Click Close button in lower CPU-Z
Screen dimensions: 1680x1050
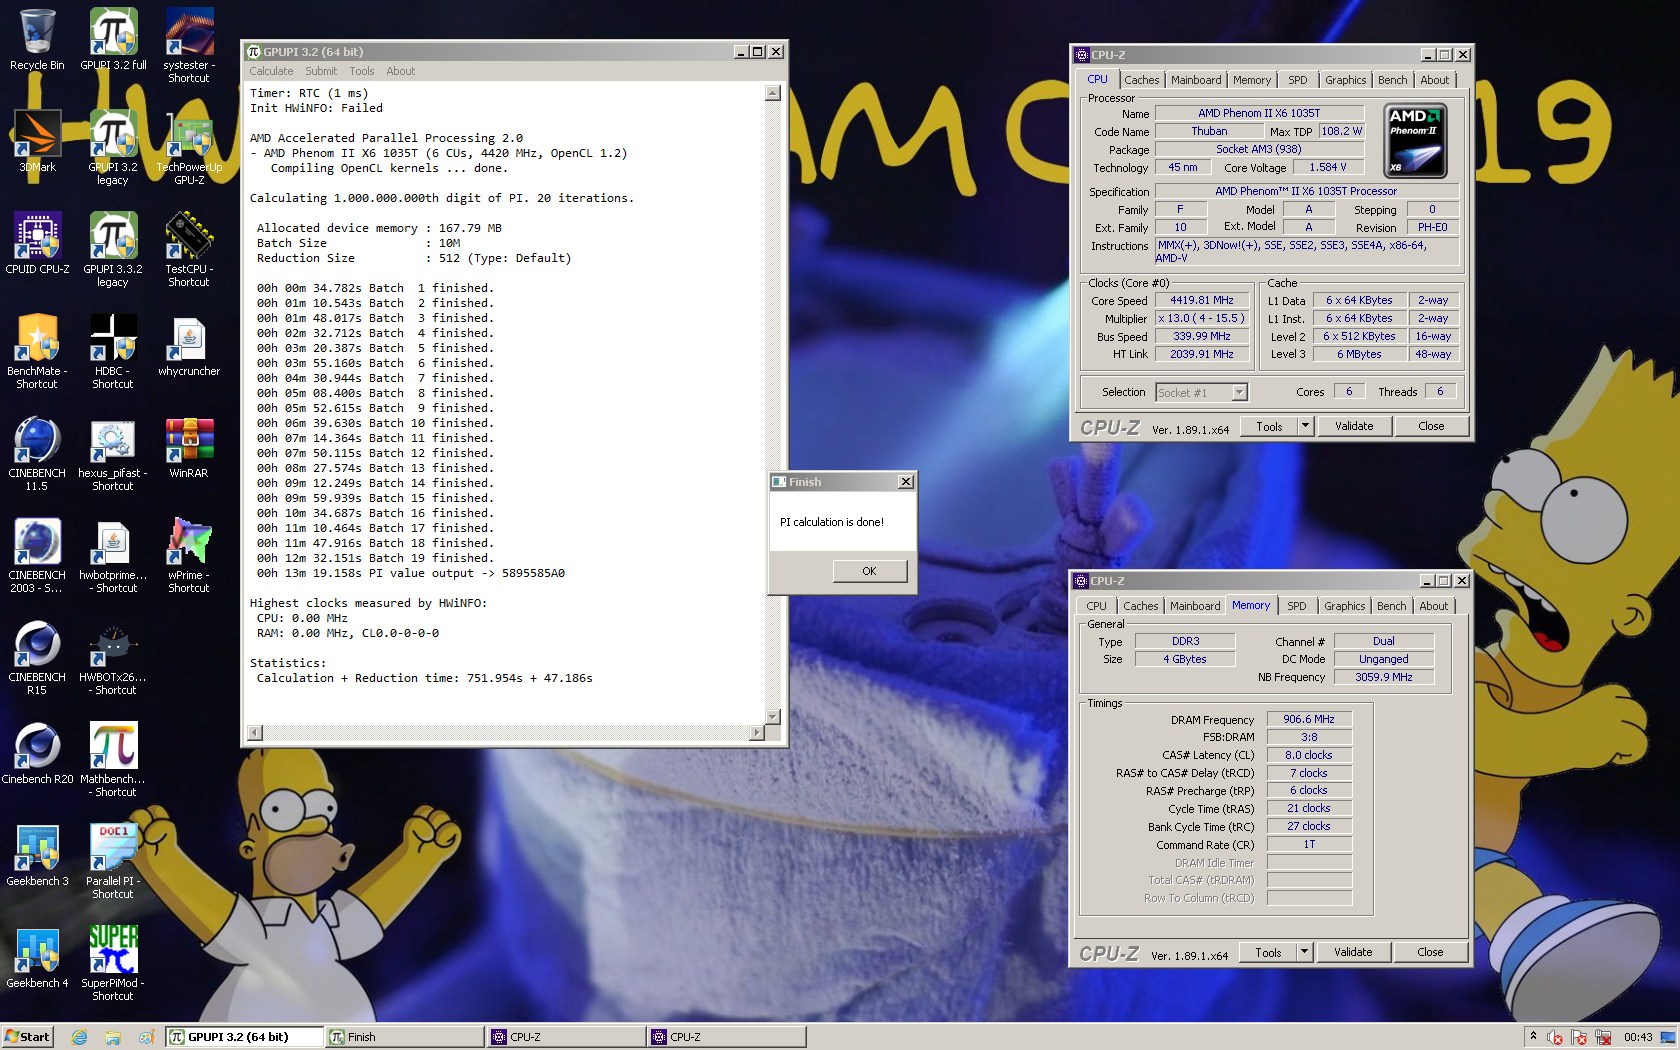[1430, 952]
